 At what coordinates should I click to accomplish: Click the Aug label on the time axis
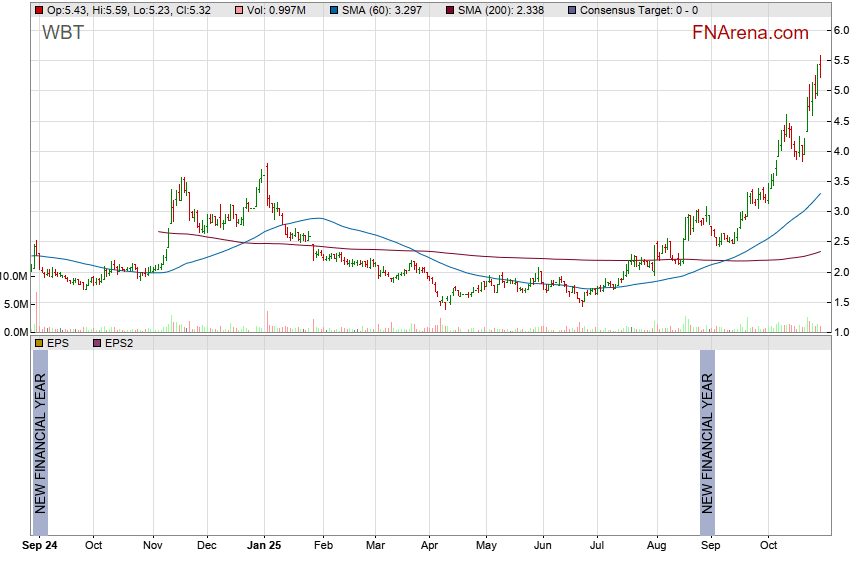click(x=657, y=546)
